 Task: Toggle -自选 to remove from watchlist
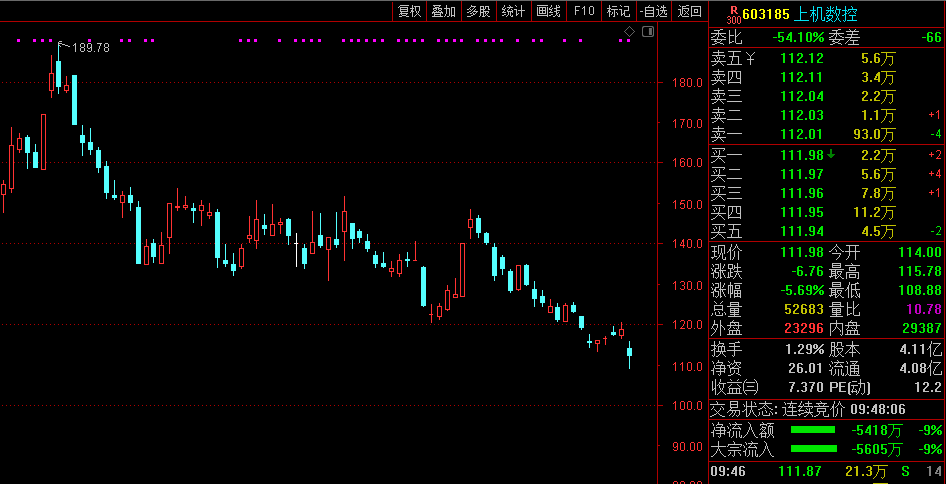tap(653, 11)
